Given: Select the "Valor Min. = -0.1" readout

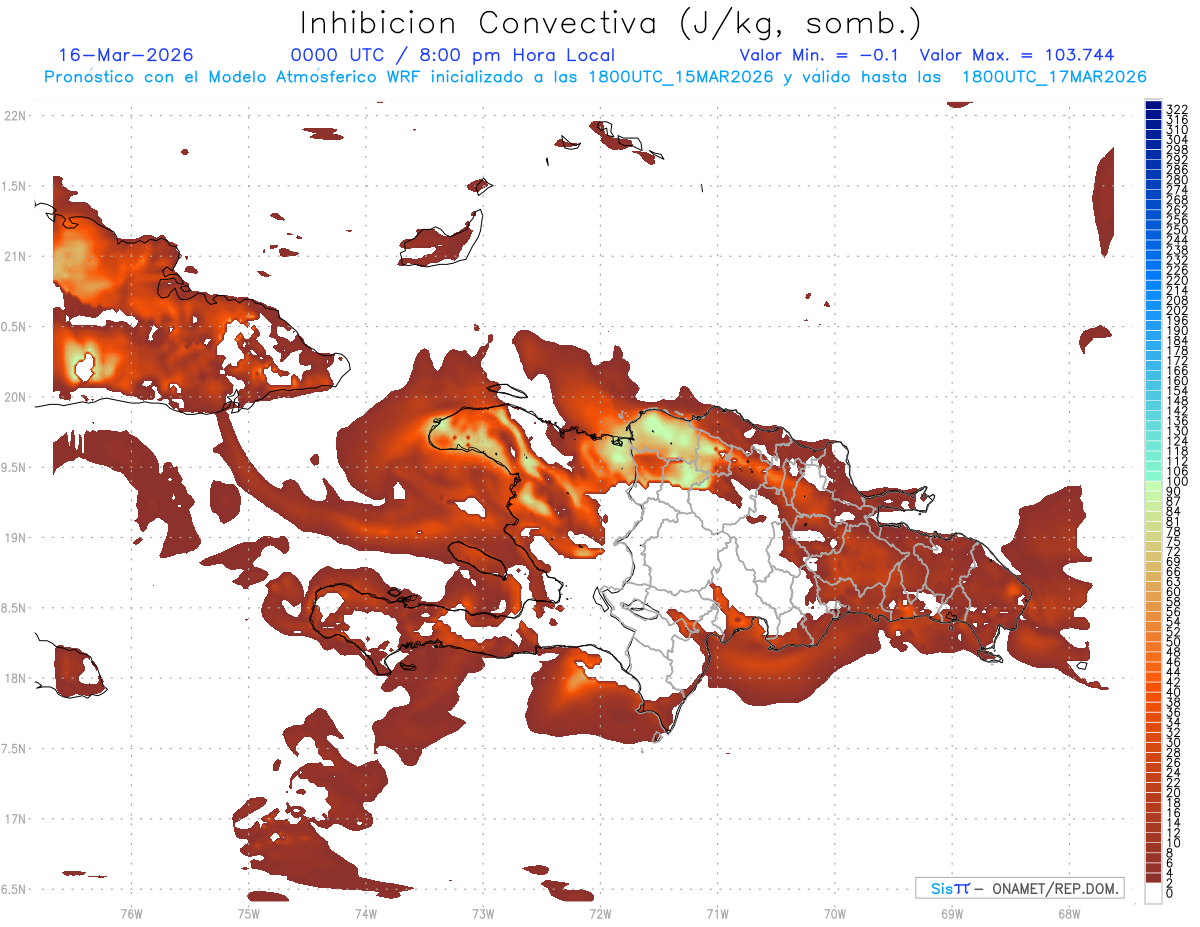Looking at the screenshot, I should [x=820, y=55].
